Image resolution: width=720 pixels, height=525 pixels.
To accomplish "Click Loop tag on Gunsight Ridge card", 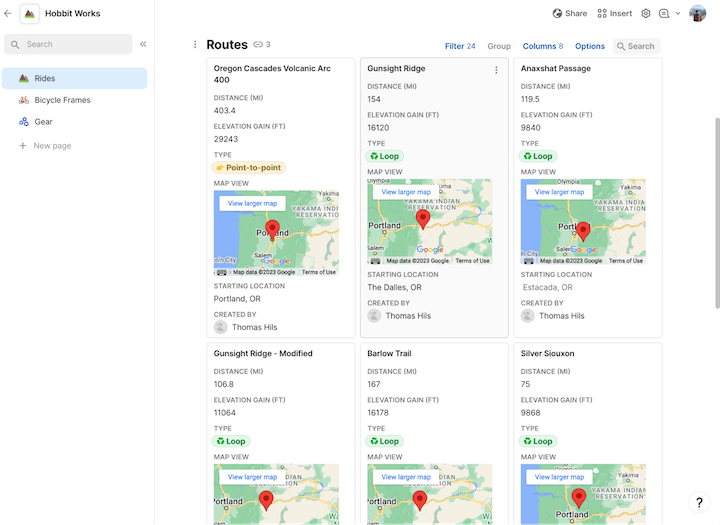I will click(385, 156).
